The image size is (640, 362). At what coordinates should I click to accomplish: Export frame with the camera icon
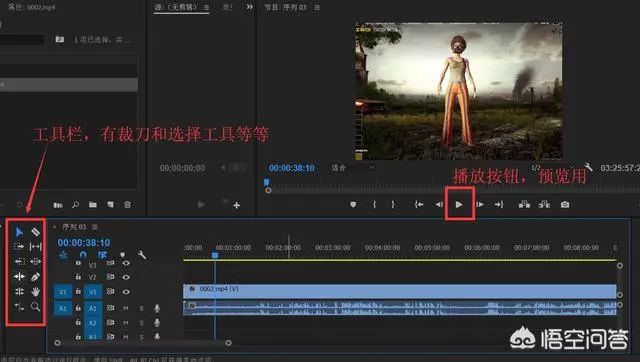pos(565,204)
